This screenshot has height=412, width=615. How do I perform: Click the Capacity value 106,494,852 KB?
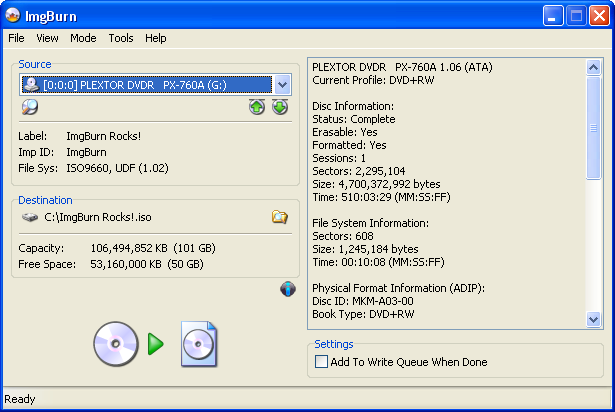point(129,248)
